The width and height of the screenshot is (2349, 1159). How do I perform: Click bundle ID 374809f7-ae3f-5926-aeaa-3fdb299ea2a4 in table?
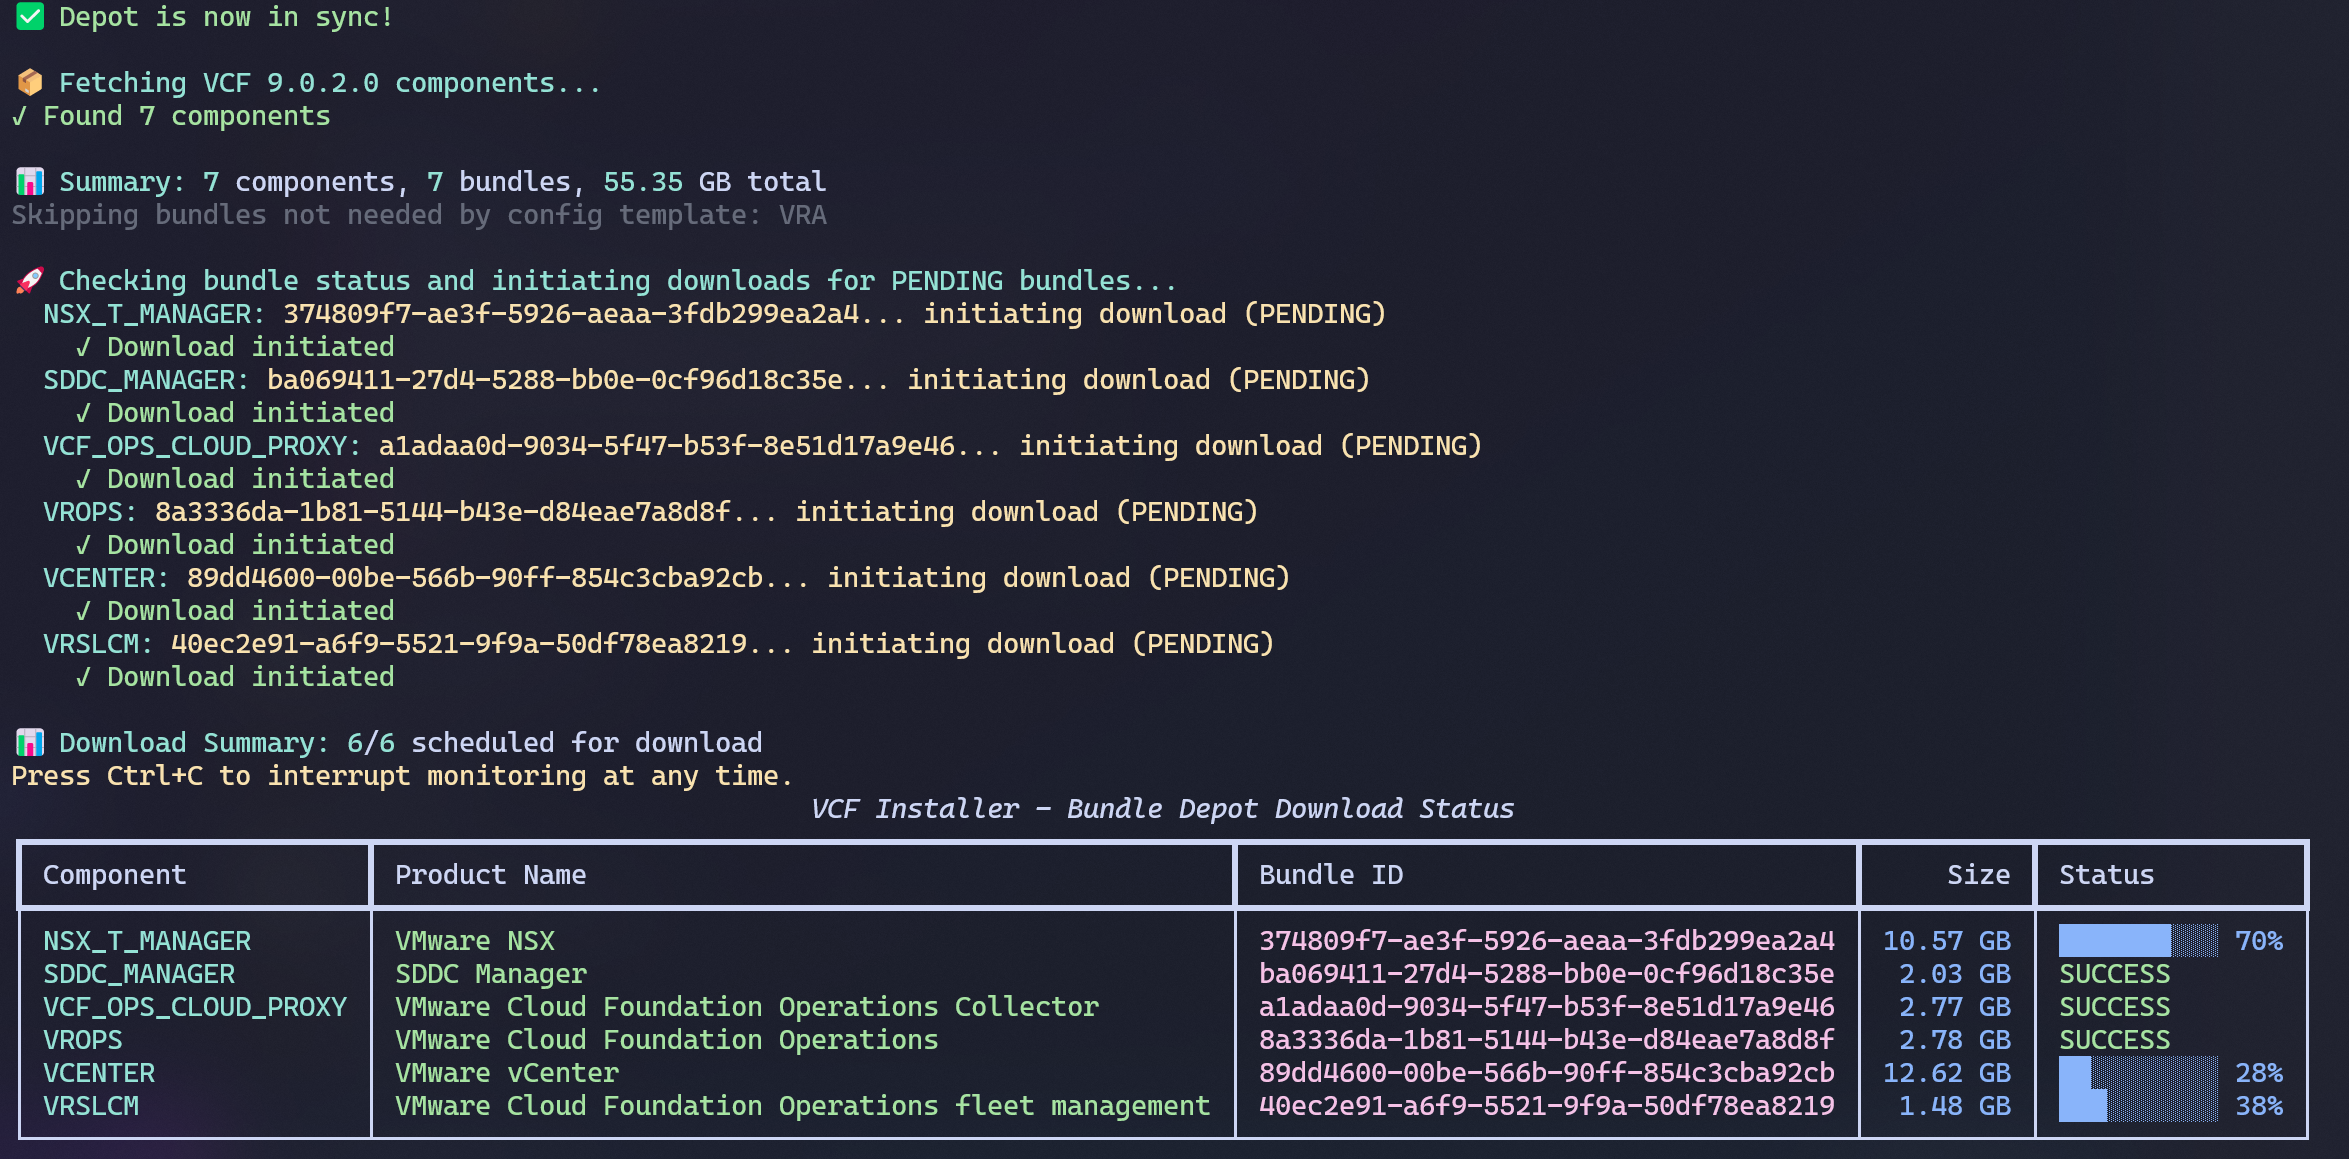pos(1546,941)
